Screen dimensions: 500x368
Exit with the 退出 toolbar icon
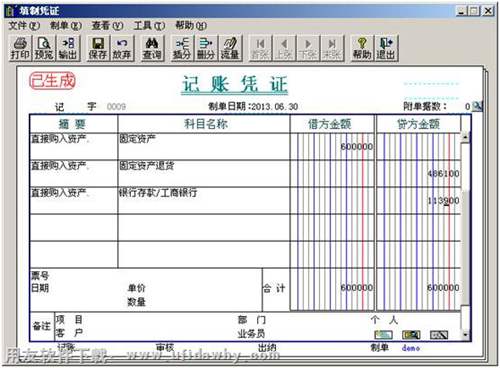coord(386,48)
